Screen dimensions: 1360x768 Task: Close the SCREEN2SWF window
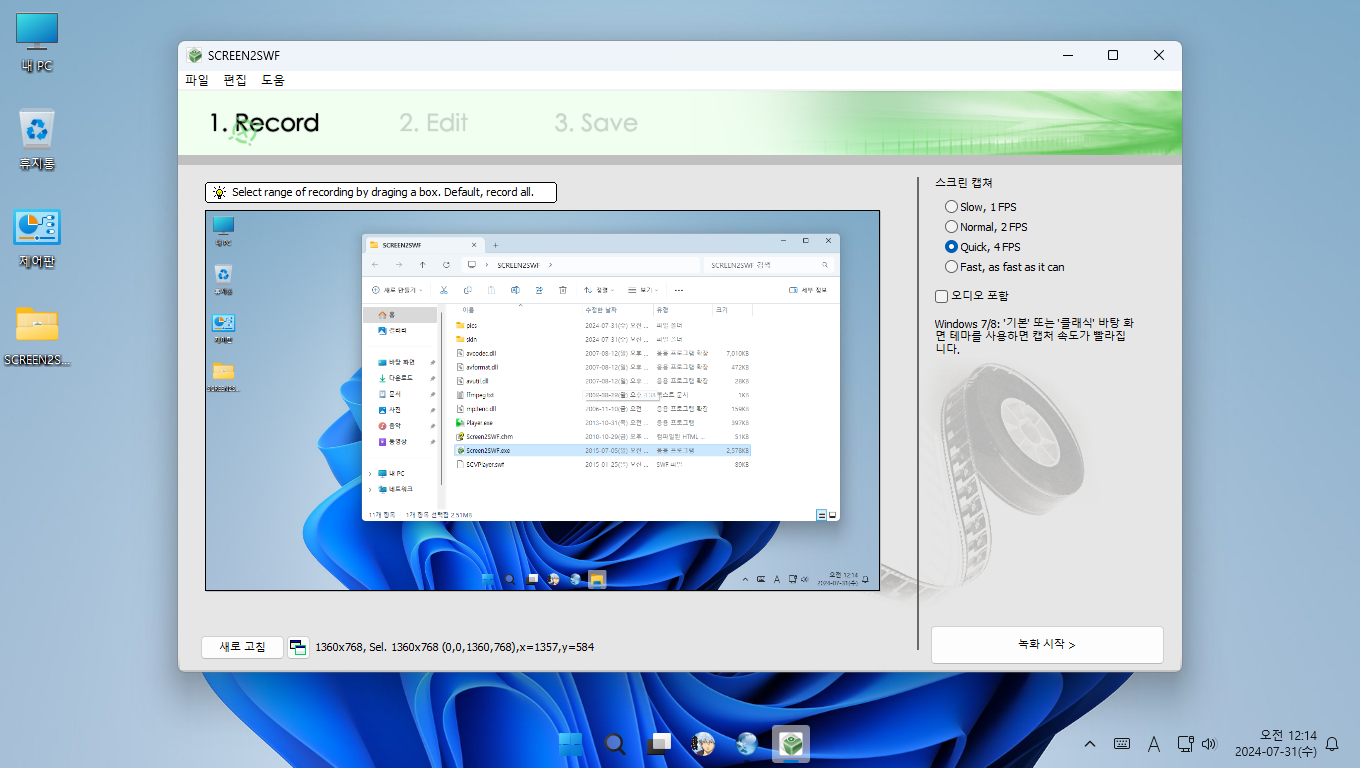[x=1159, y=55]
